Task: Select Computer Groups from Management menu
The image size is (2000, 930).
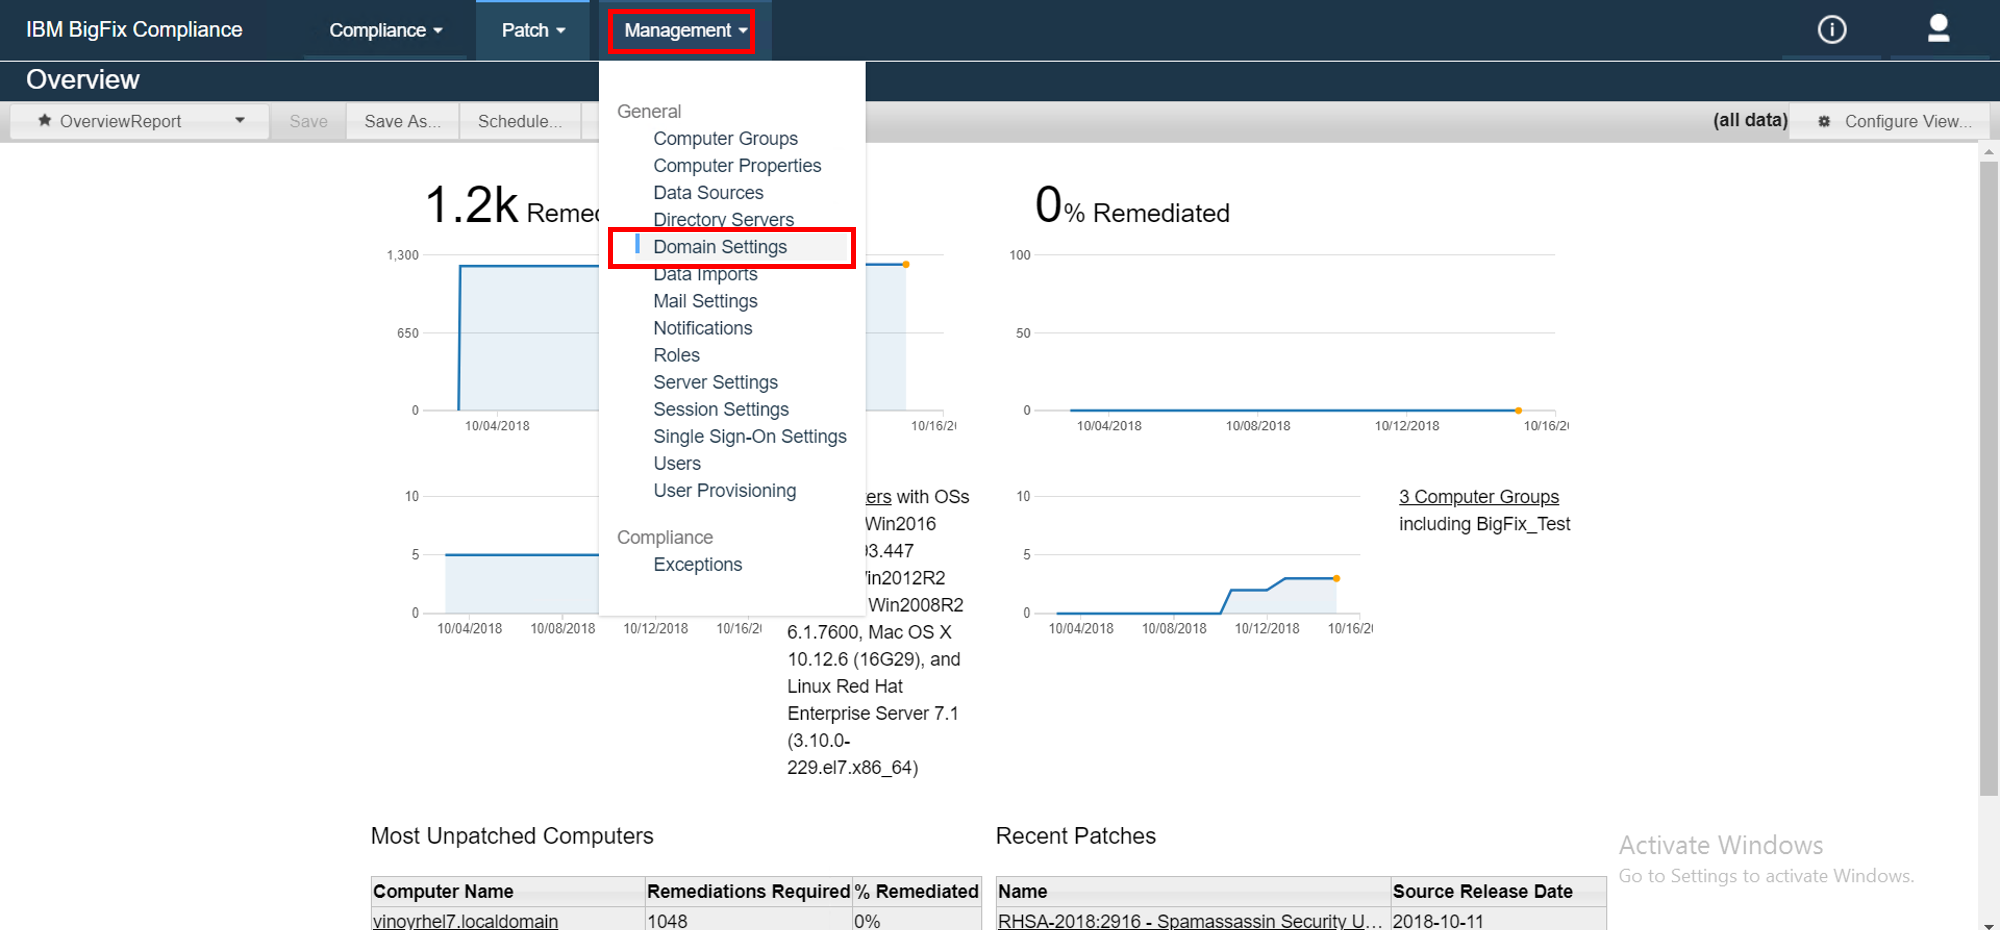Action: pyautogui.click(x=725, y=138)
